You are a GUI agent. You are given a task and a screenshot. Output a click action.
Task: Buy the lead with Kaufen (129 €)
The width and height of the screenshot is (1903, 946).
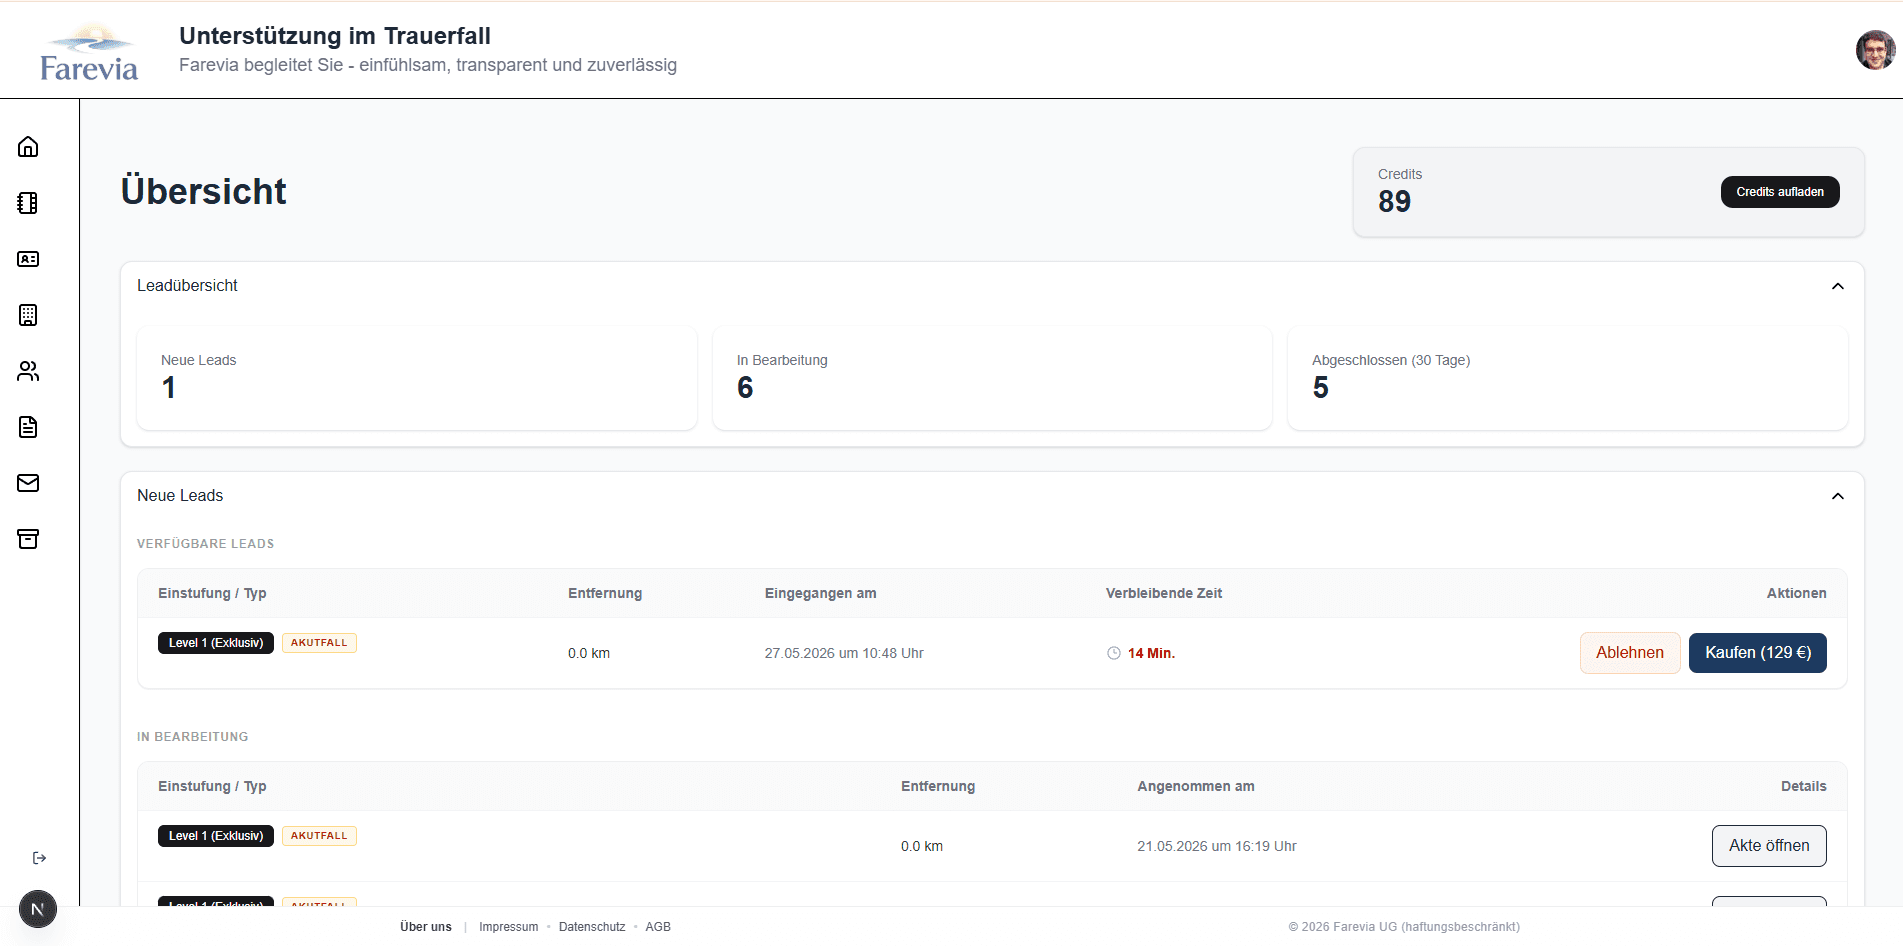[x=1757, y=653]
